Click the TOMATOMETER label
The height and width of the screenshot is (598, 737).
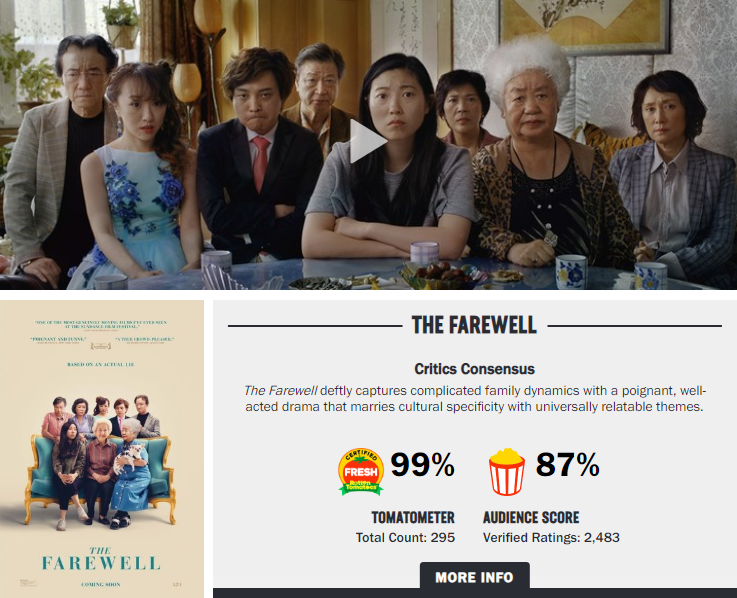pyautogui.click(x=413, y=518)
